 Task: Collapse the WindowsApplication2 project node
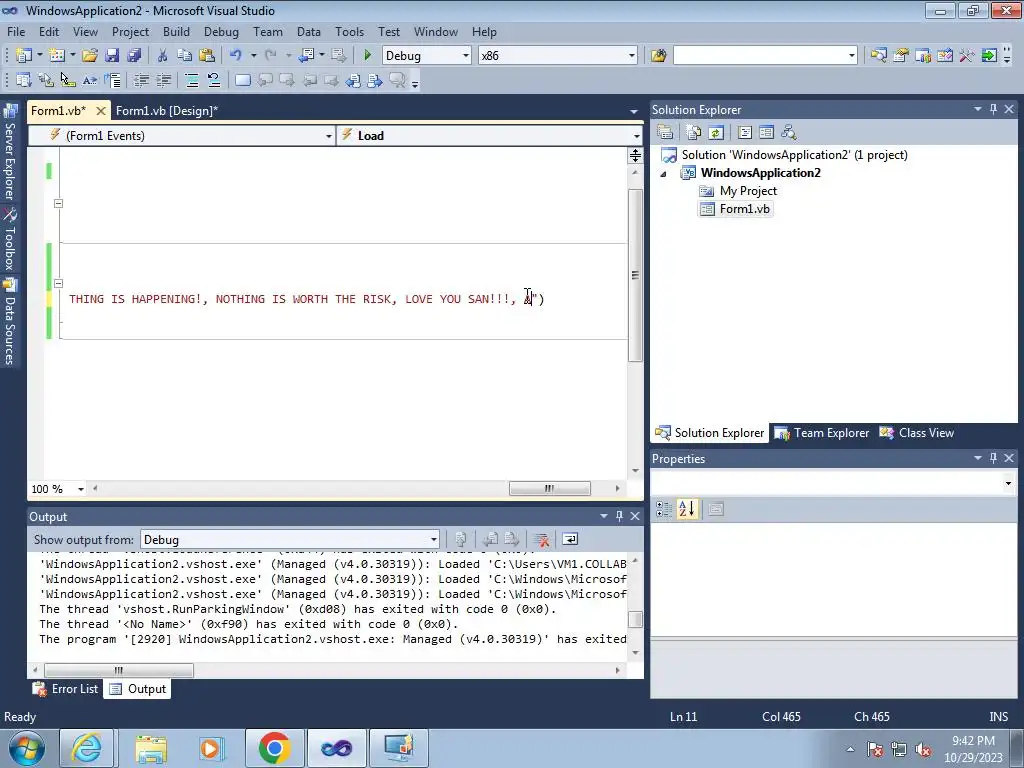point(664,173)
